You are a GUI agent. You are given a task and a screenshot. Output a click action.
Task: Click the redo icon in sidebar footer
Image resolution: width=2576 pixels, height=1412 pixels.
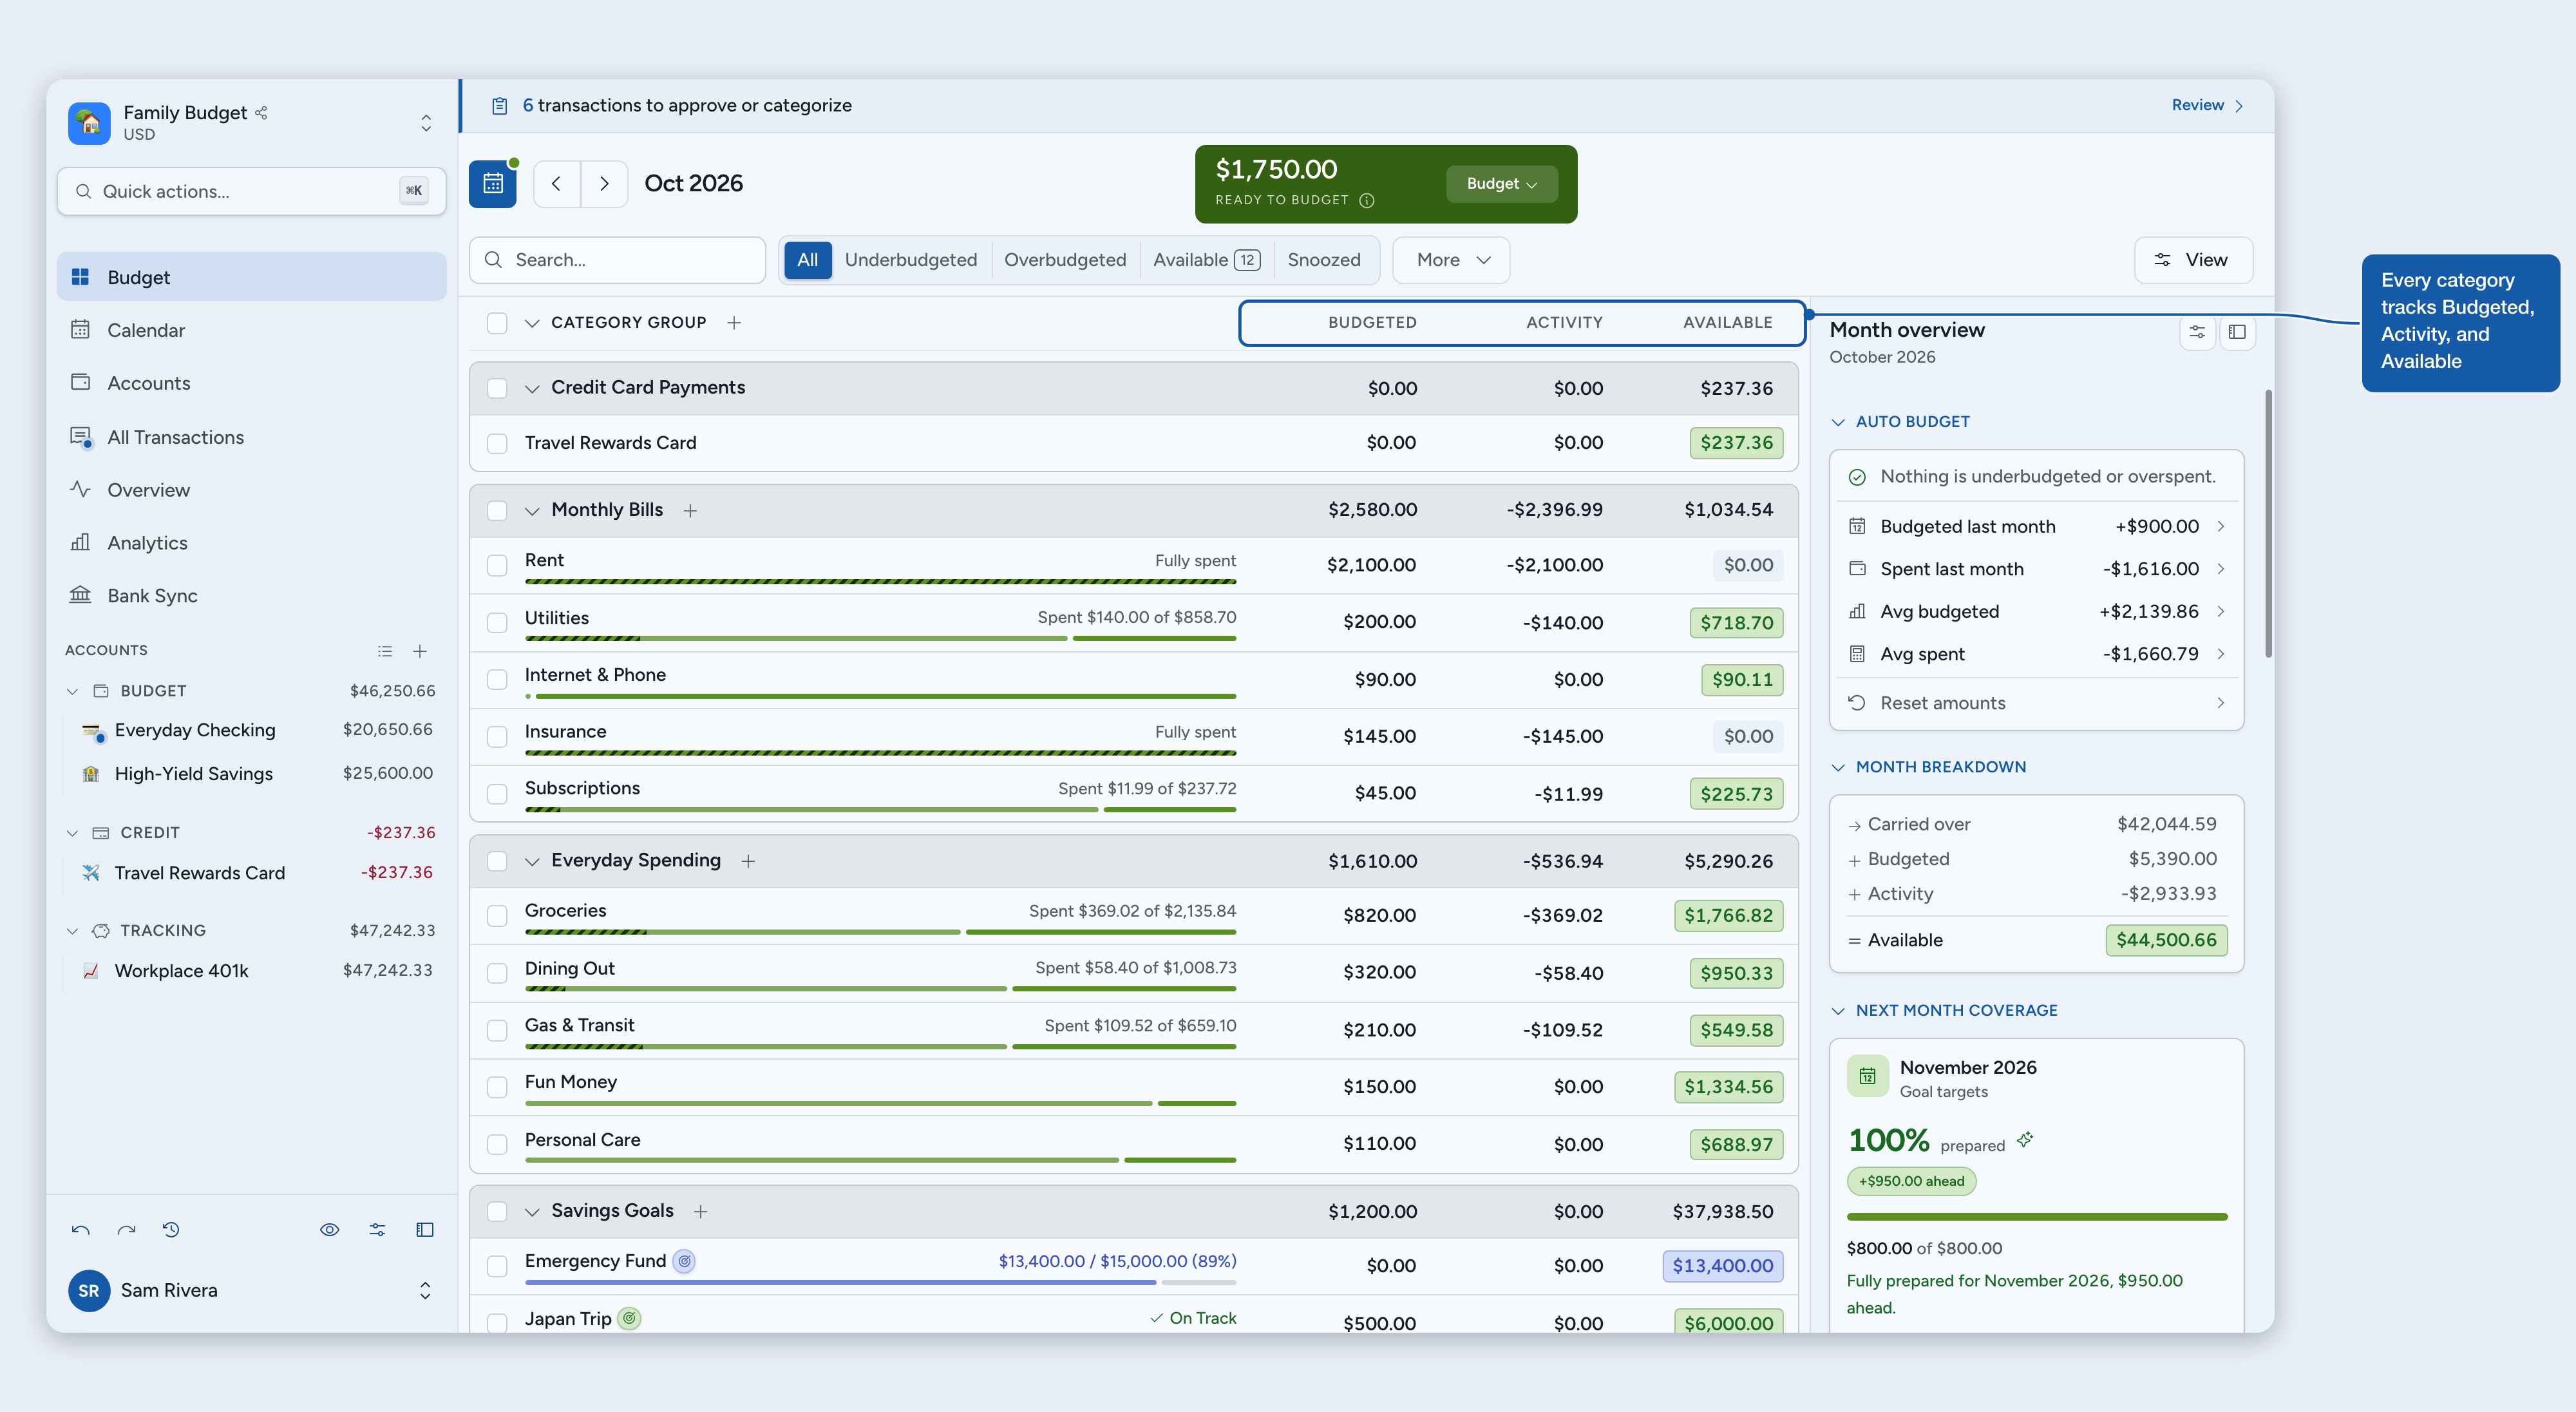tap(126, 1230)
